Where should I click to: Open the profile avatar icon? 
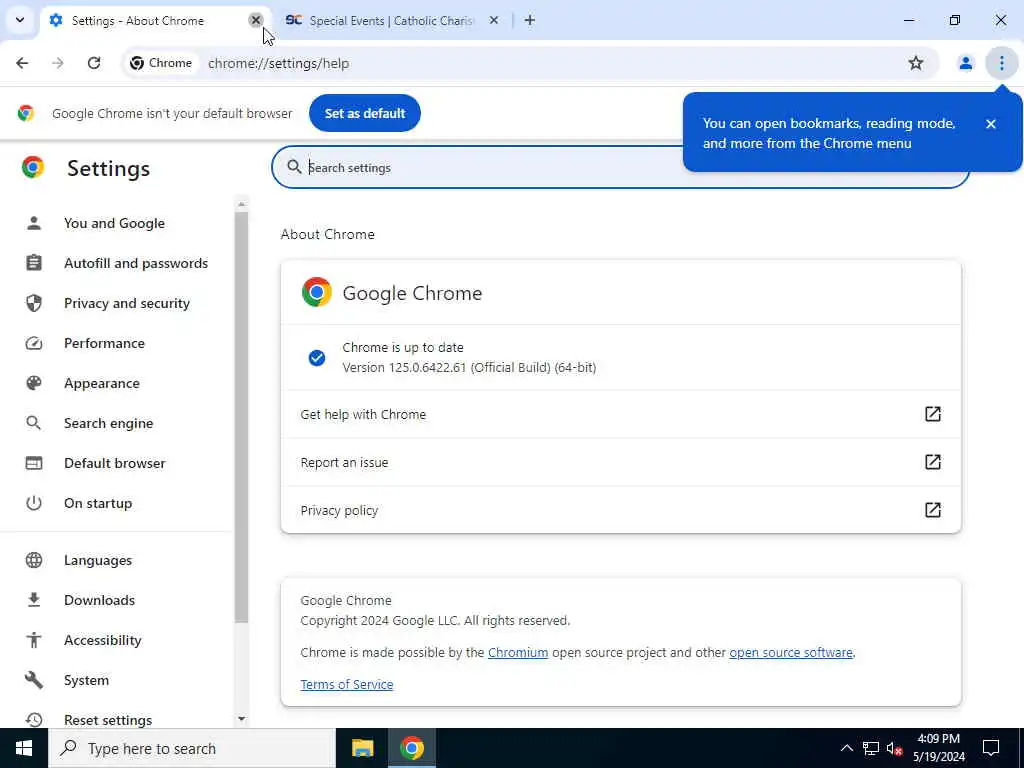point(965,63)
